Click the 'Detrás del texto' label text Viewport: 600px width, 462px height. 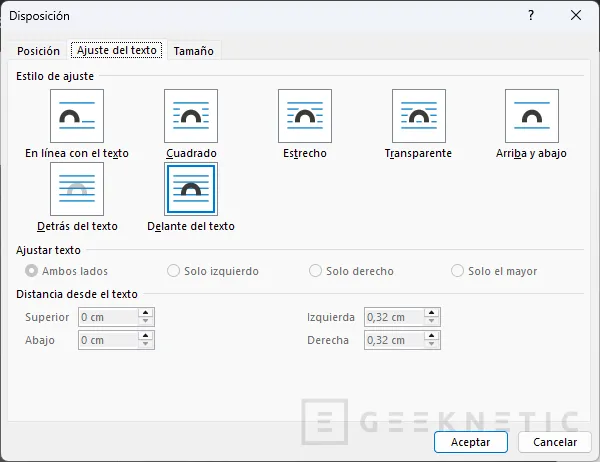[77, 226]
